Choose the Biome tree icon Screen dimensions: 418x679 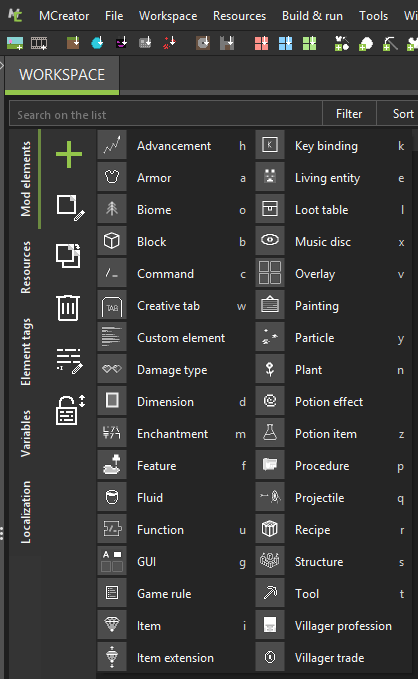coord(112,209)
